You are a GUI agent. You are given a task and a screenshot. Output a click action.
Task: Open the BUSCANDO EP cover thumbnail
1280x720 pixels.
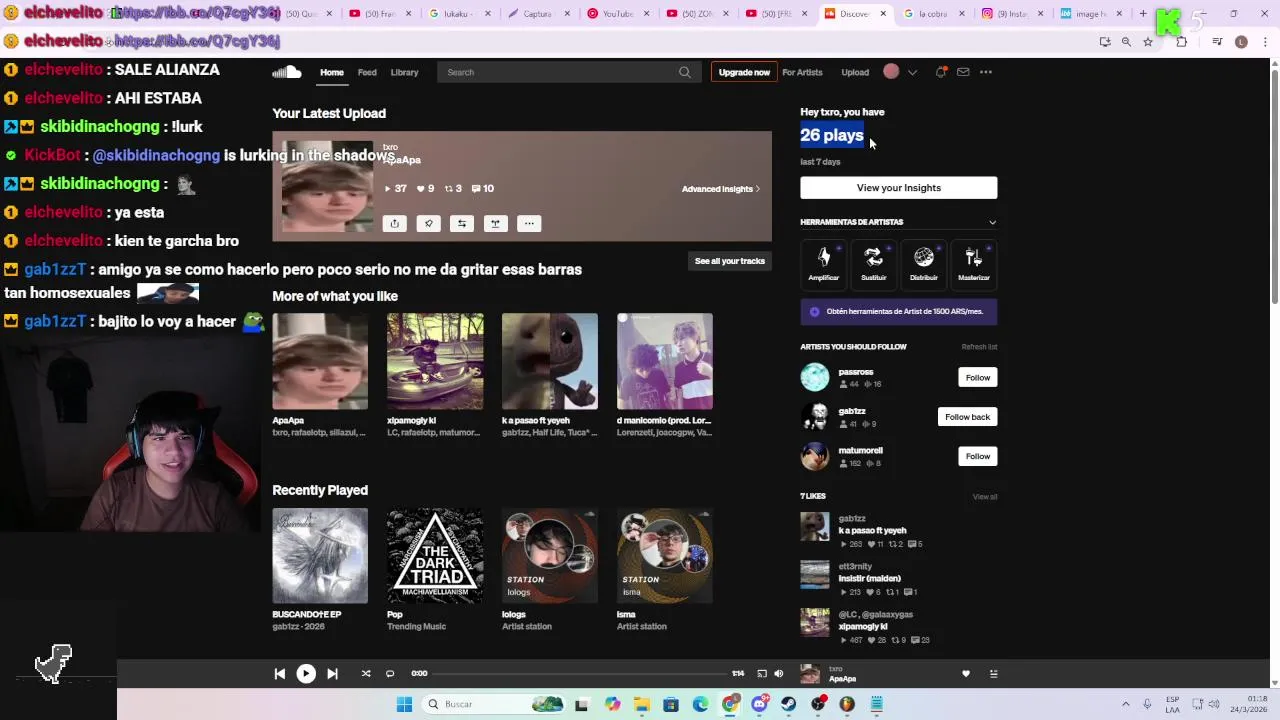pyautogui.click(x=320, y=556)
